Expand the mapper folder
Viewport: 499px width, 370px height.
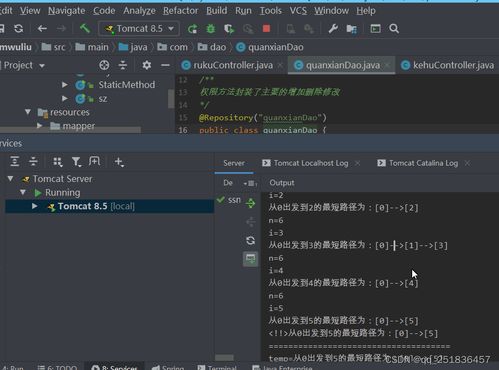pos(39,126)
